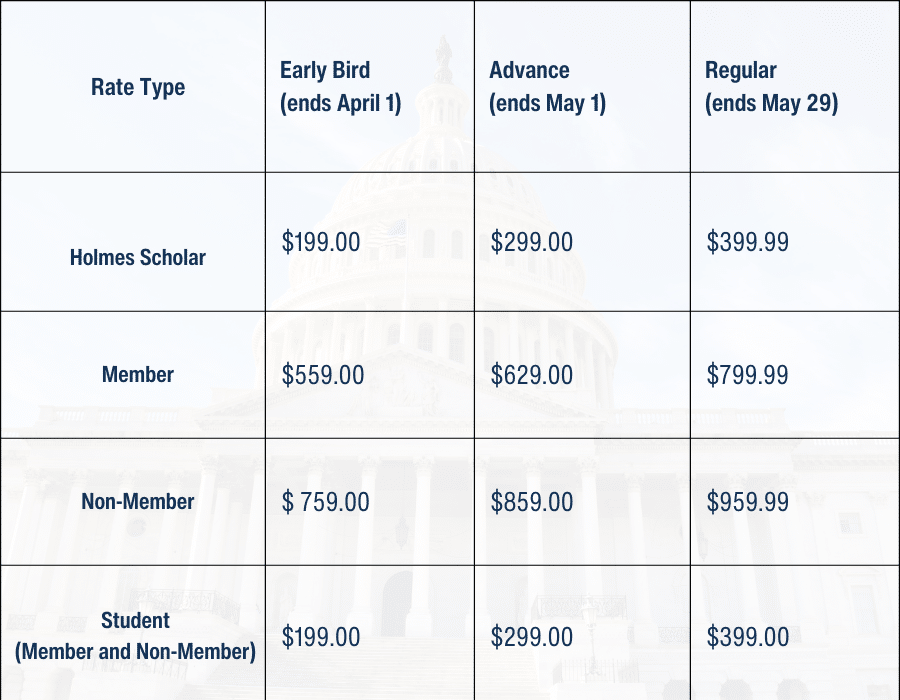Select Non-Member advance price $859.00
The width and height of the screenshot is (900, 700).
[532, 501]
